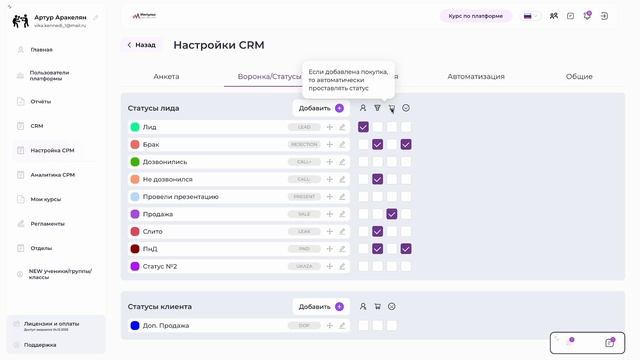Click the cart purchase icon in lead statuses header
This screenshot has height=360, width=640.
392,108
